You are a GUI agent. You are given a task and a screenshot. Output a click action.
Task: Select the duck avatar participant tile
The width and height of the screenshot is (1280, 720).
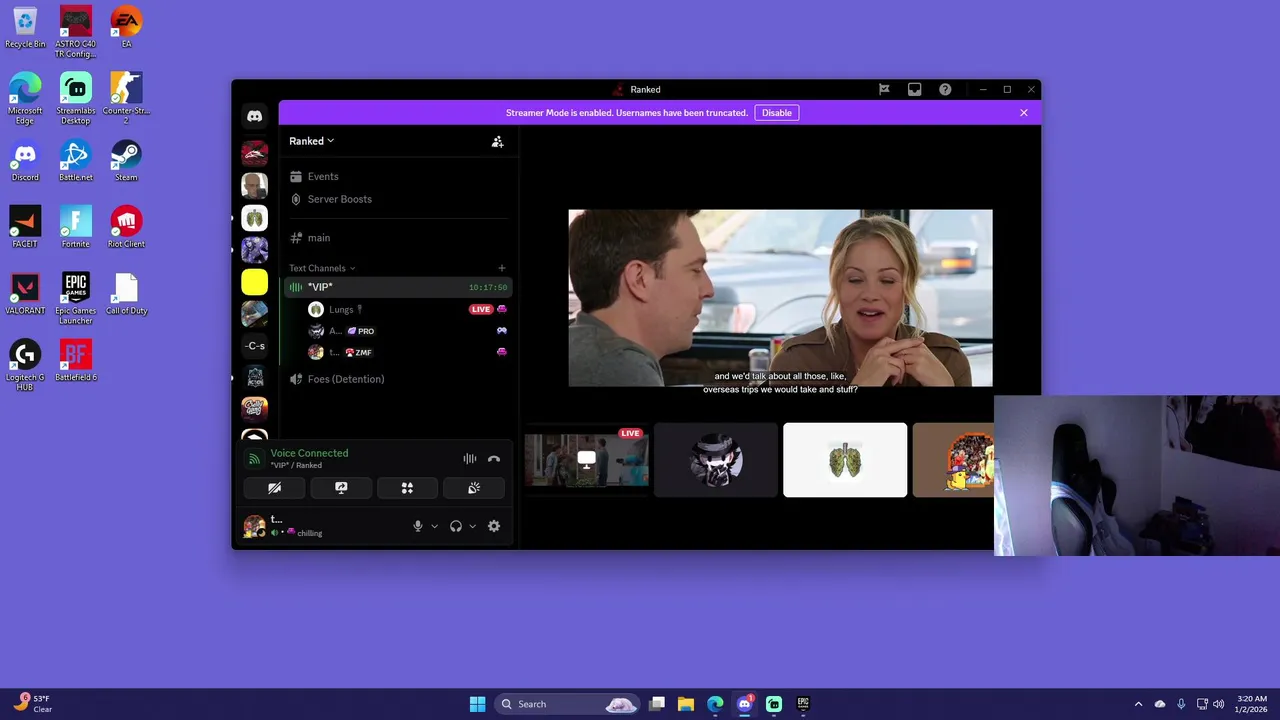[x=953, y=460]
